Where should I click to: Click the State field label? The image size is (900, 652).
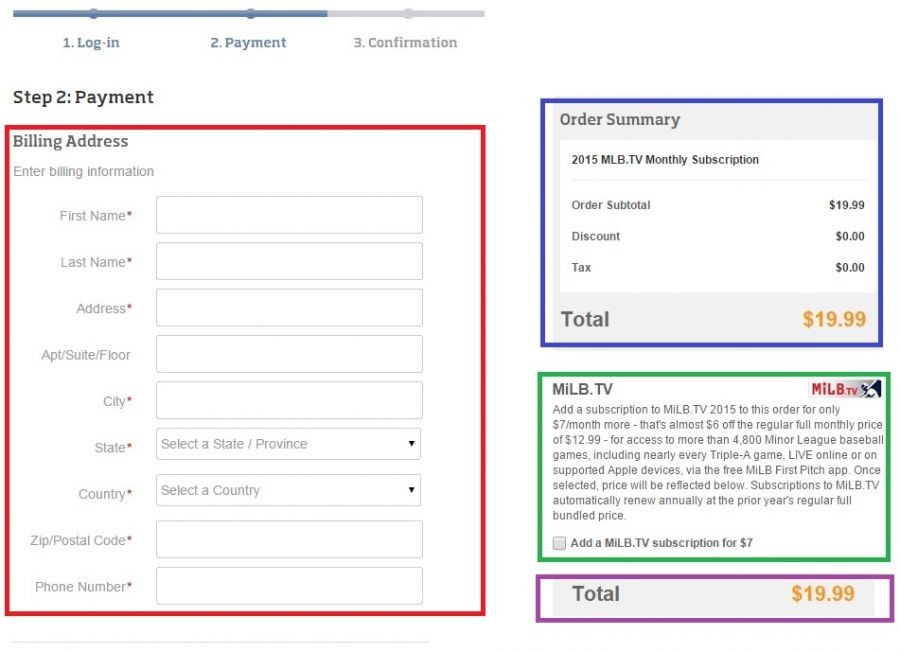point(113,448)
